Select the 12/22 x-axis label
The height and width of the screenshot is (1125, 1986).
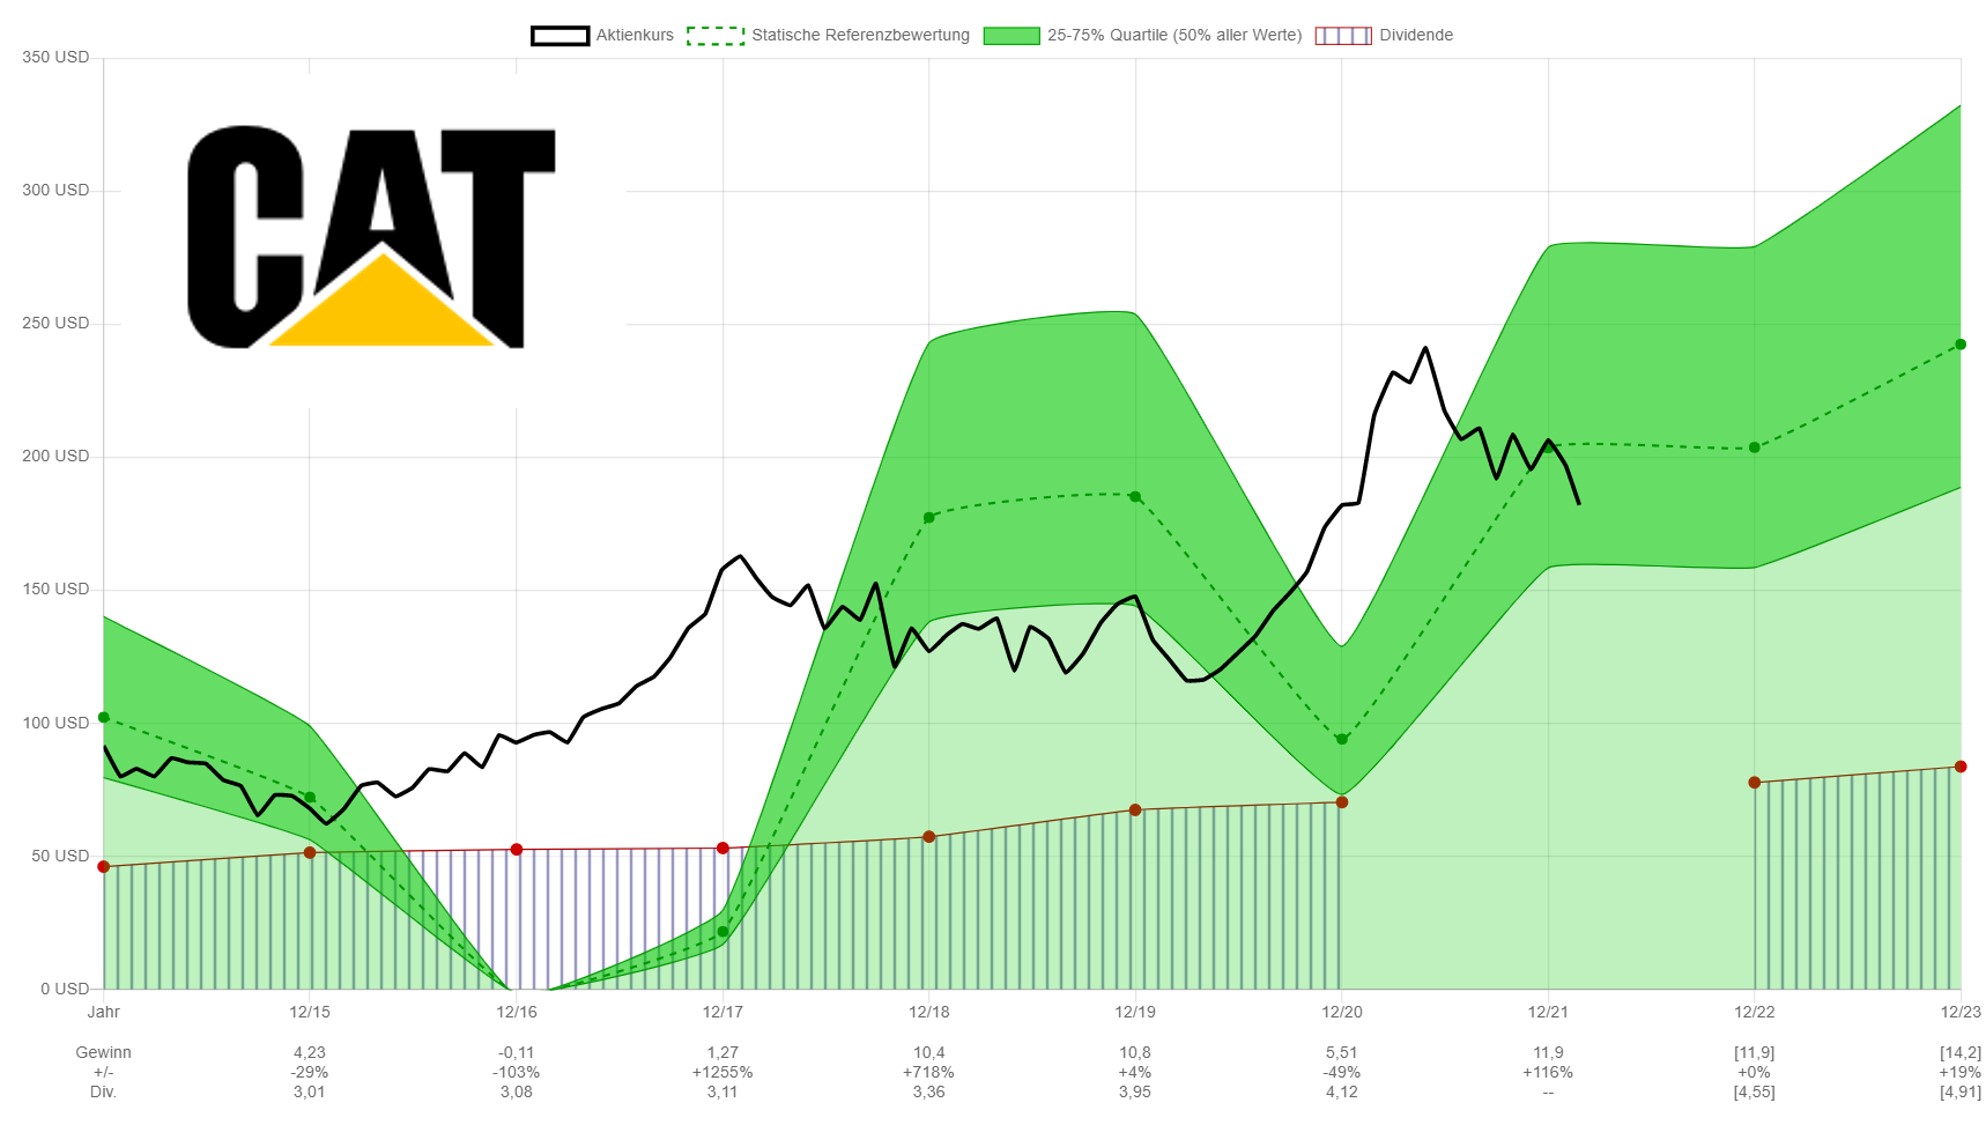(x=1754, y=1012)
